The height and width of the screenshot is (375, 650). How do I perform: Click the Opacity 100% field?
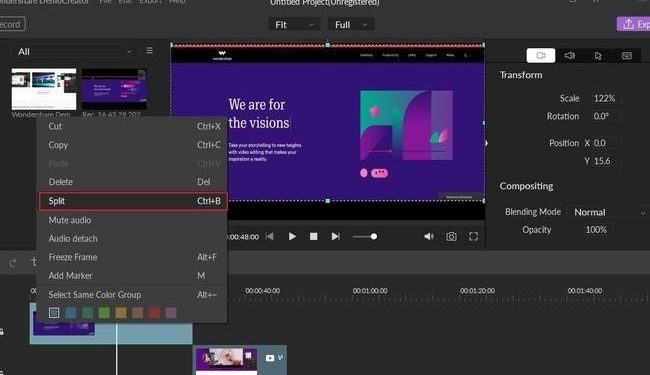[597, 230]
